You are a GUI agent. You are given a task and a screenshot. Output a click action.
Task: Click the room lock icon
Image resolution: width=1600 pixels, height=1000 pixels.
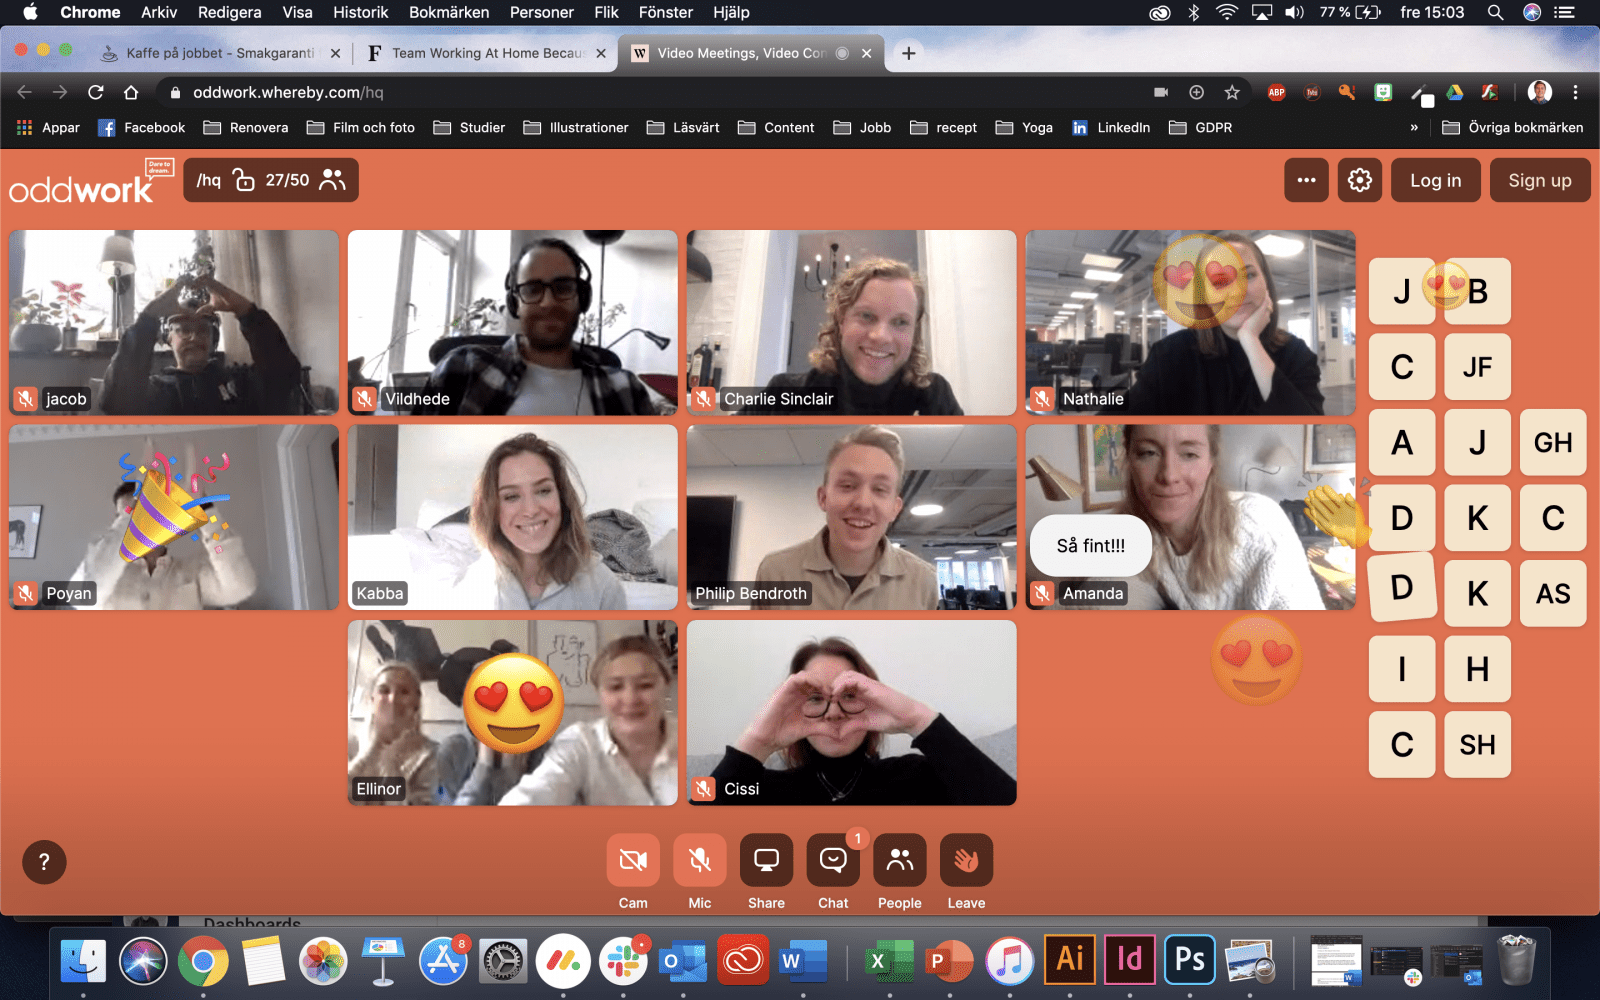[x=243, y=180]
